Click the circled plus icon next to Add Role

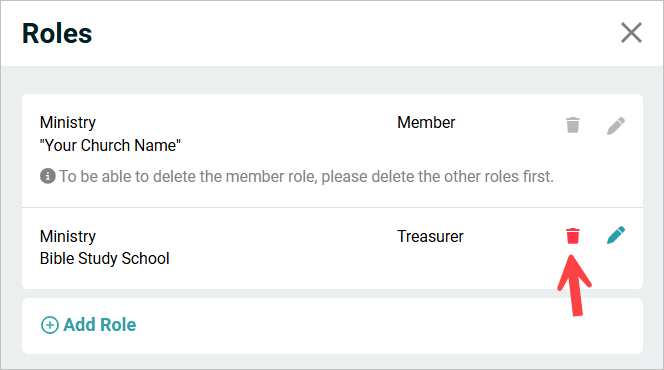(50, 325)
